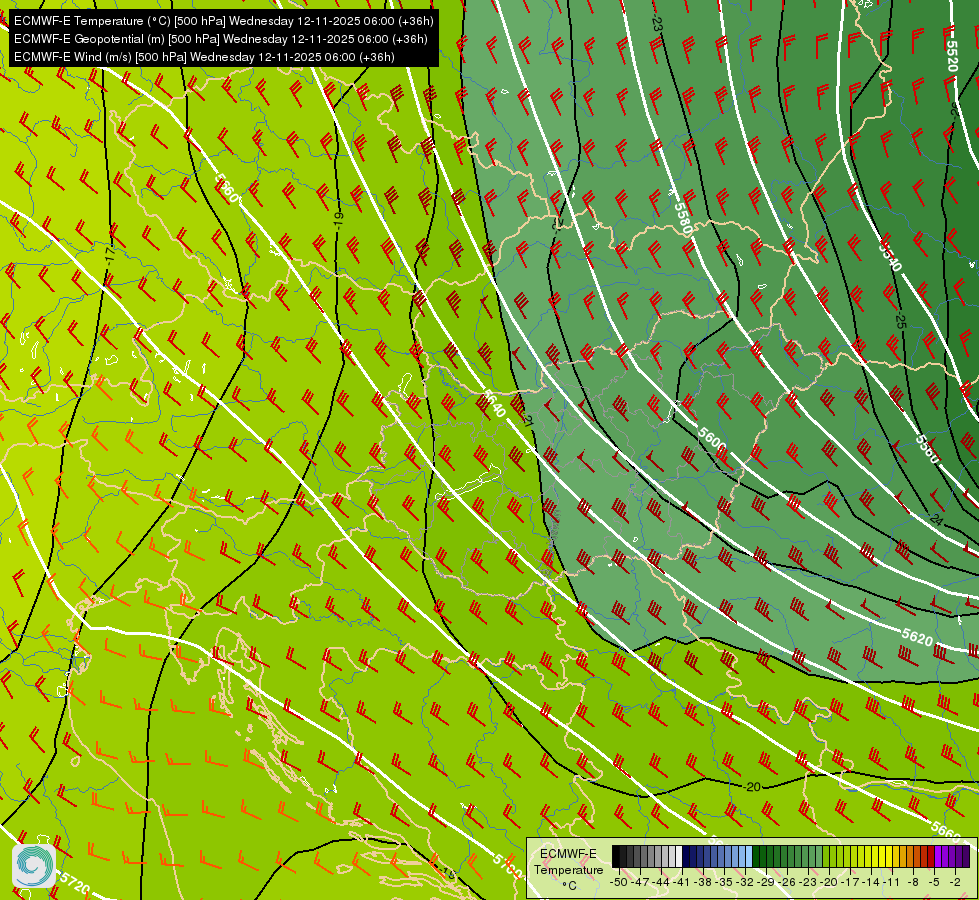The image size is (979, 900).
Task: Click the 5640 geopotential contour label
Action: click(494, 404)
